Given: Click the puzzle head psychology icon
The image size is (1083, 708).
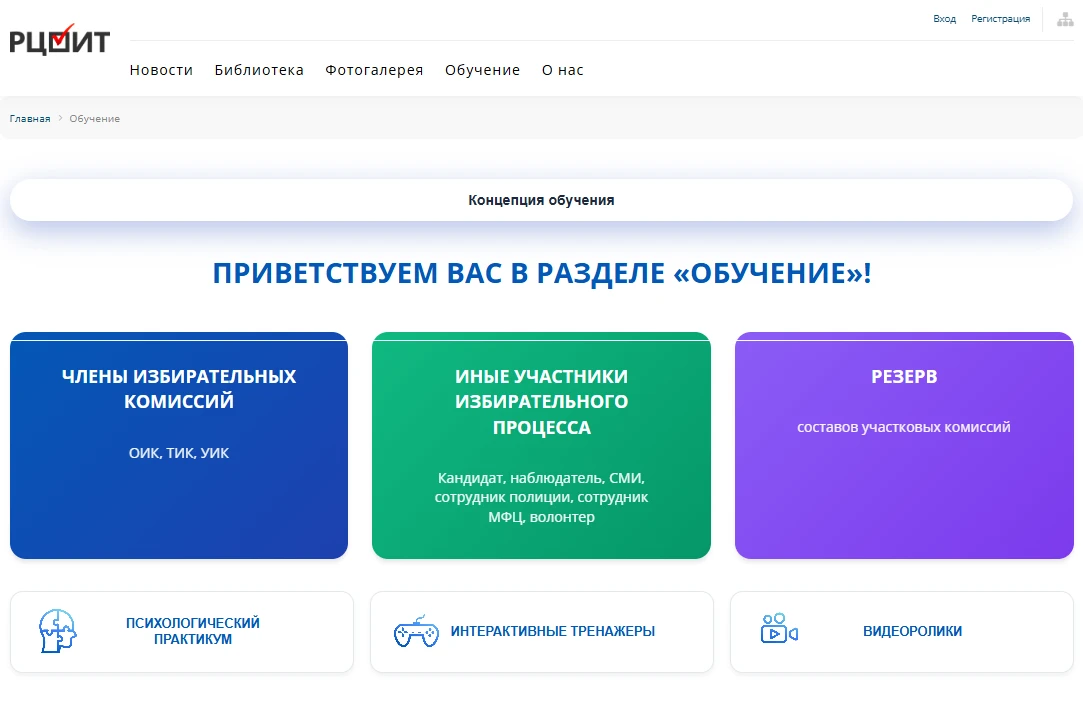Looking at the screenshot, I should coord(57,631).
